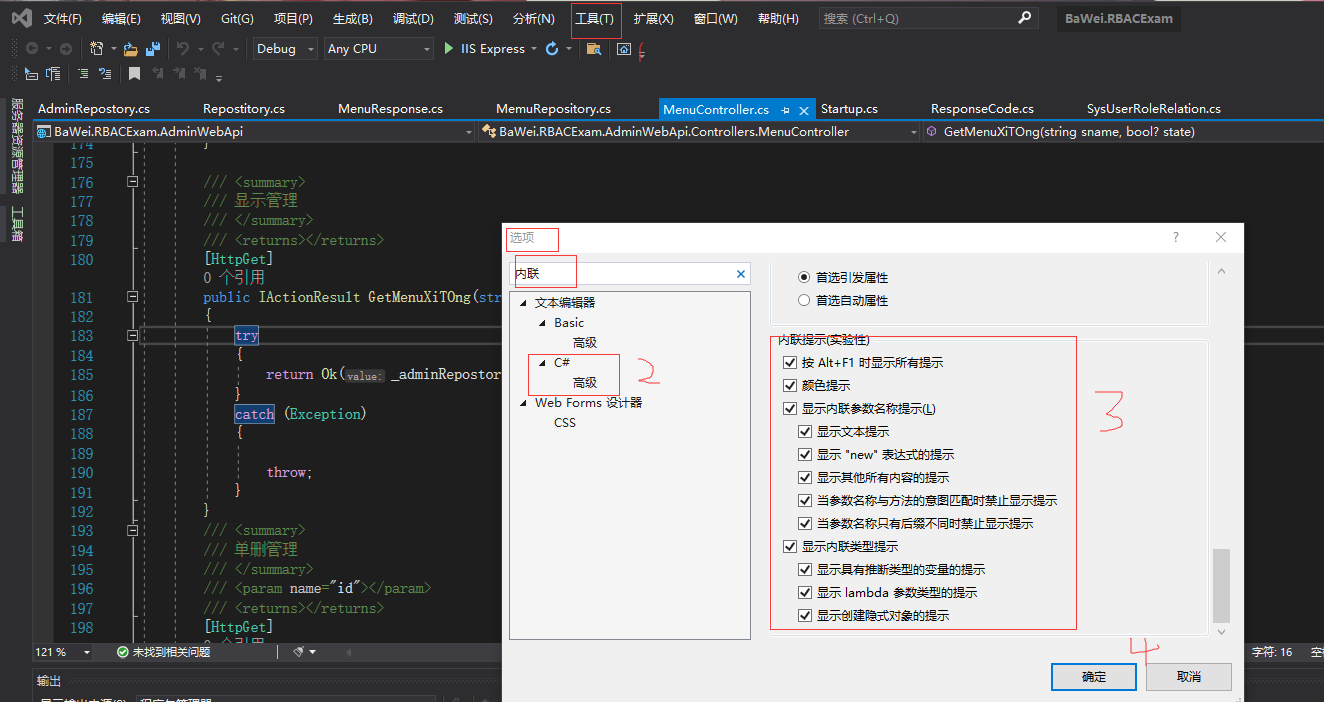Click the 未找到相关问题 status indicator
1324x702 pixels.
pos(163,652)
